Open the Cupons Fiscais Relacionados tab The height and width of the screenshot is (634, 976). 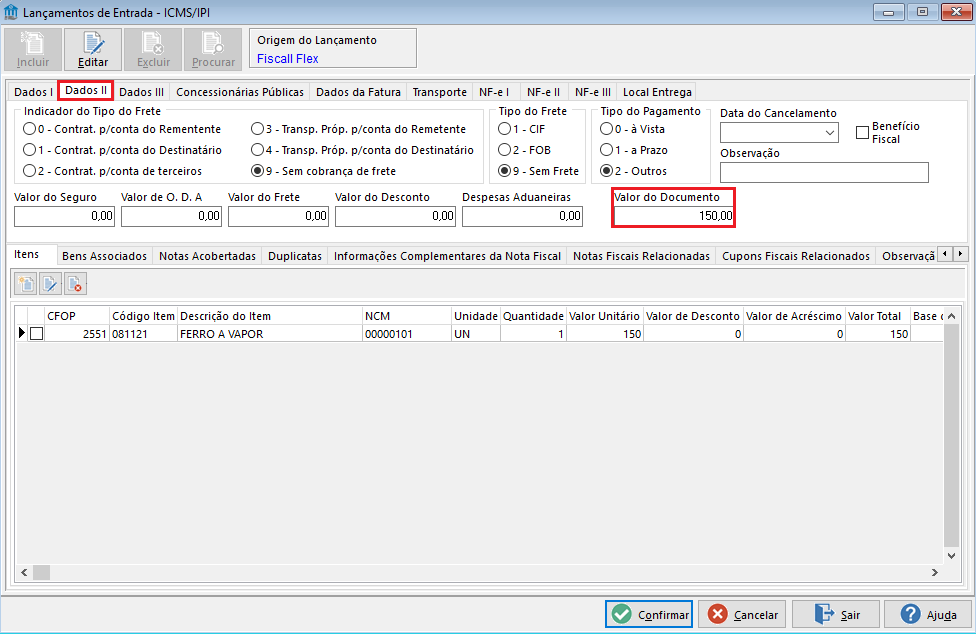click(795, 256)
